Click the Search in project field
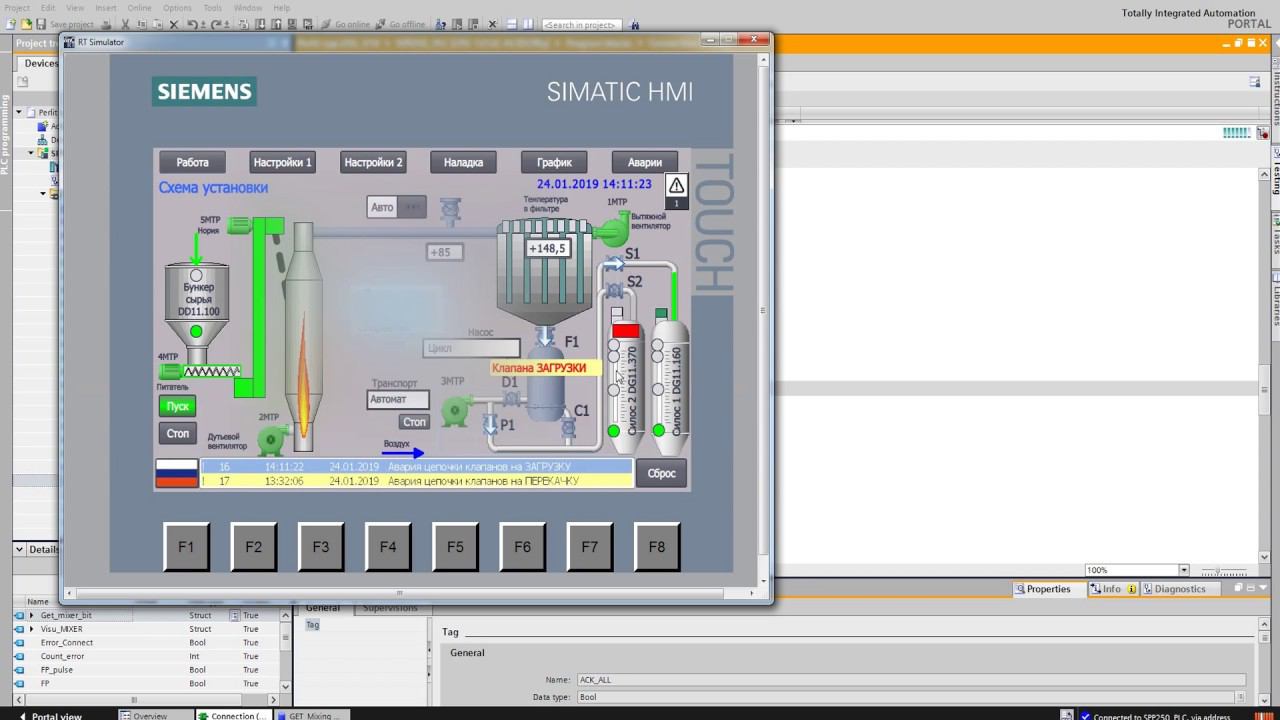Screen dimensions: 1280x720 click(582, 24)
